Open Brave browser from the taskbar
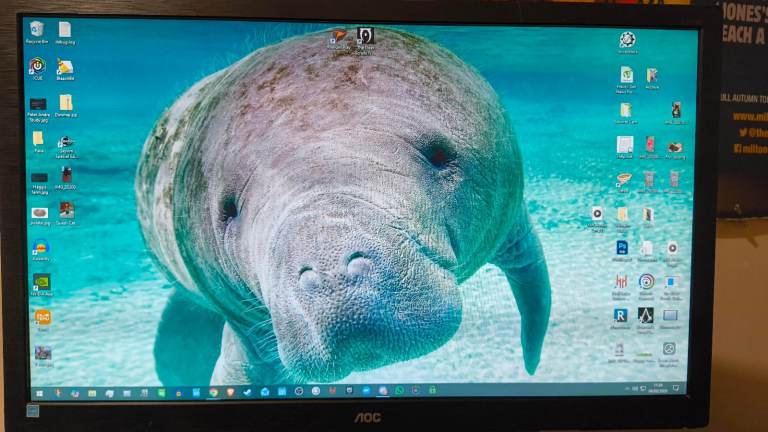768x432 pixels. 230,392
